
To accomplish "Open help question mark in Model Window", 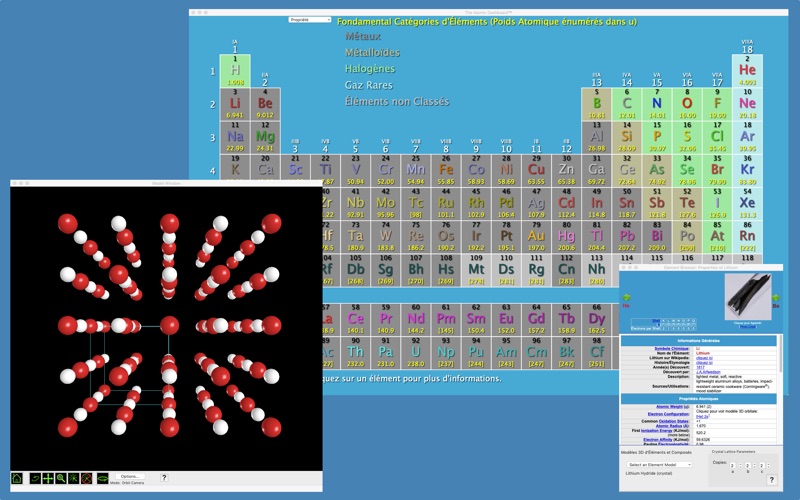I will [x=164, y=478].
